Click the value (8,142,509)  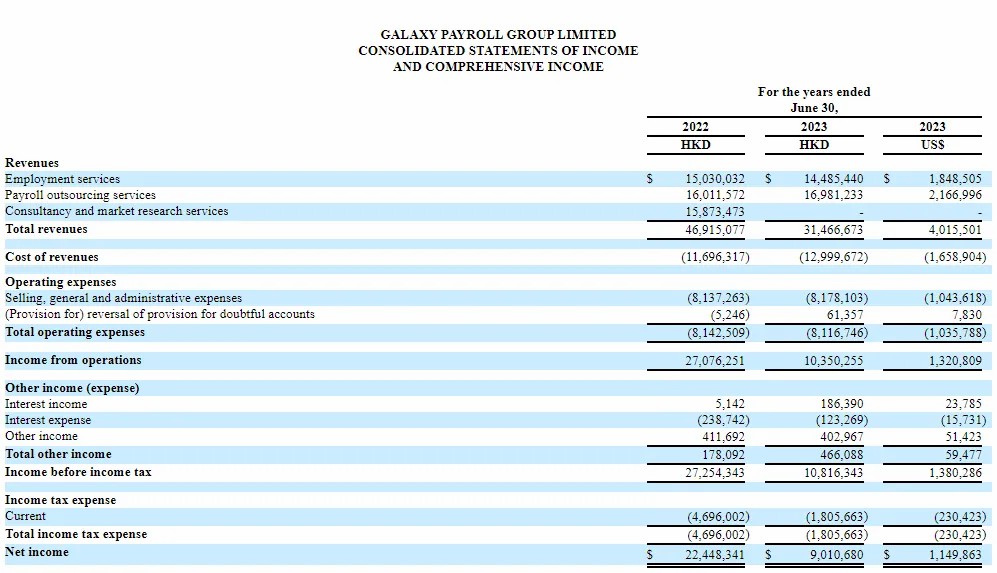coord(719,333)
